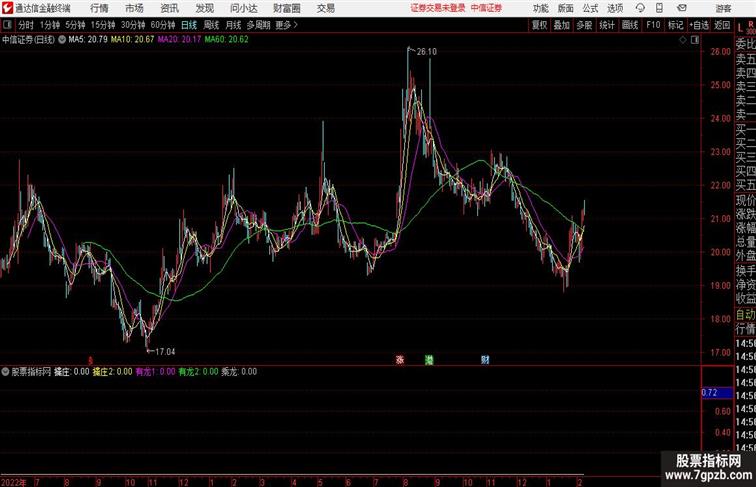
Task: Click the 复权 adjustment button
Action: point(539,25)
